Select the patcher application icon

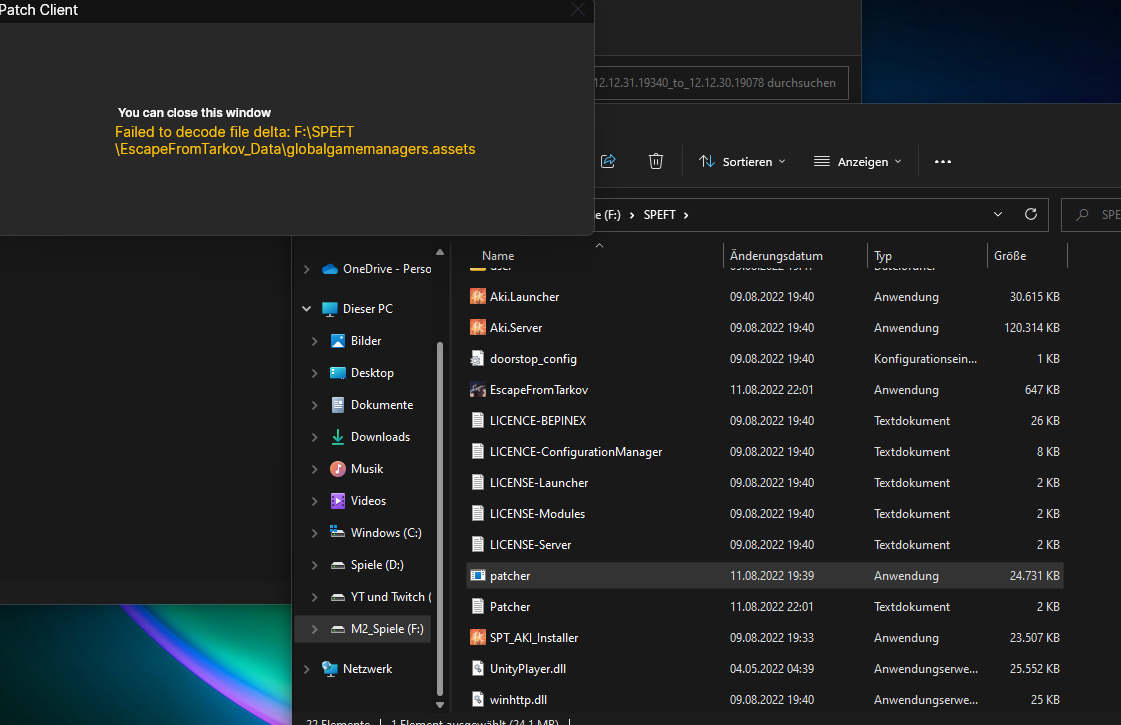click(x=478, y=576)
